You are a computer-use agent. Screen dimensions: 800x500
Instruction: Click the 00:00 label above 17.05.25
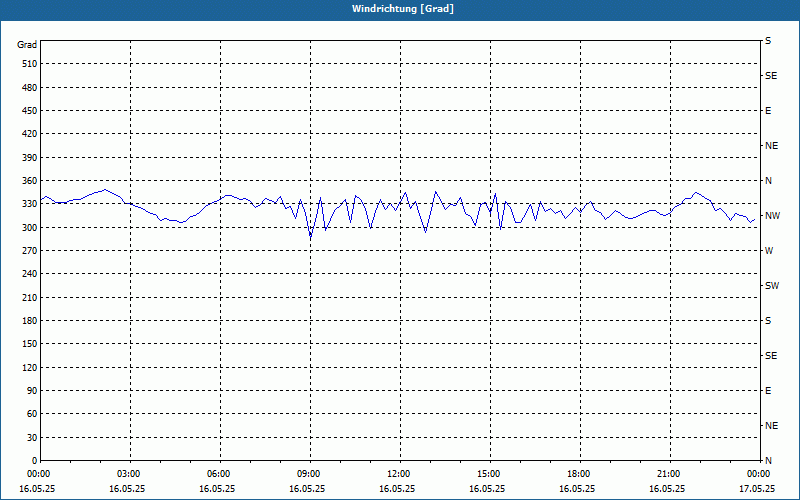(x=758, y=474)
